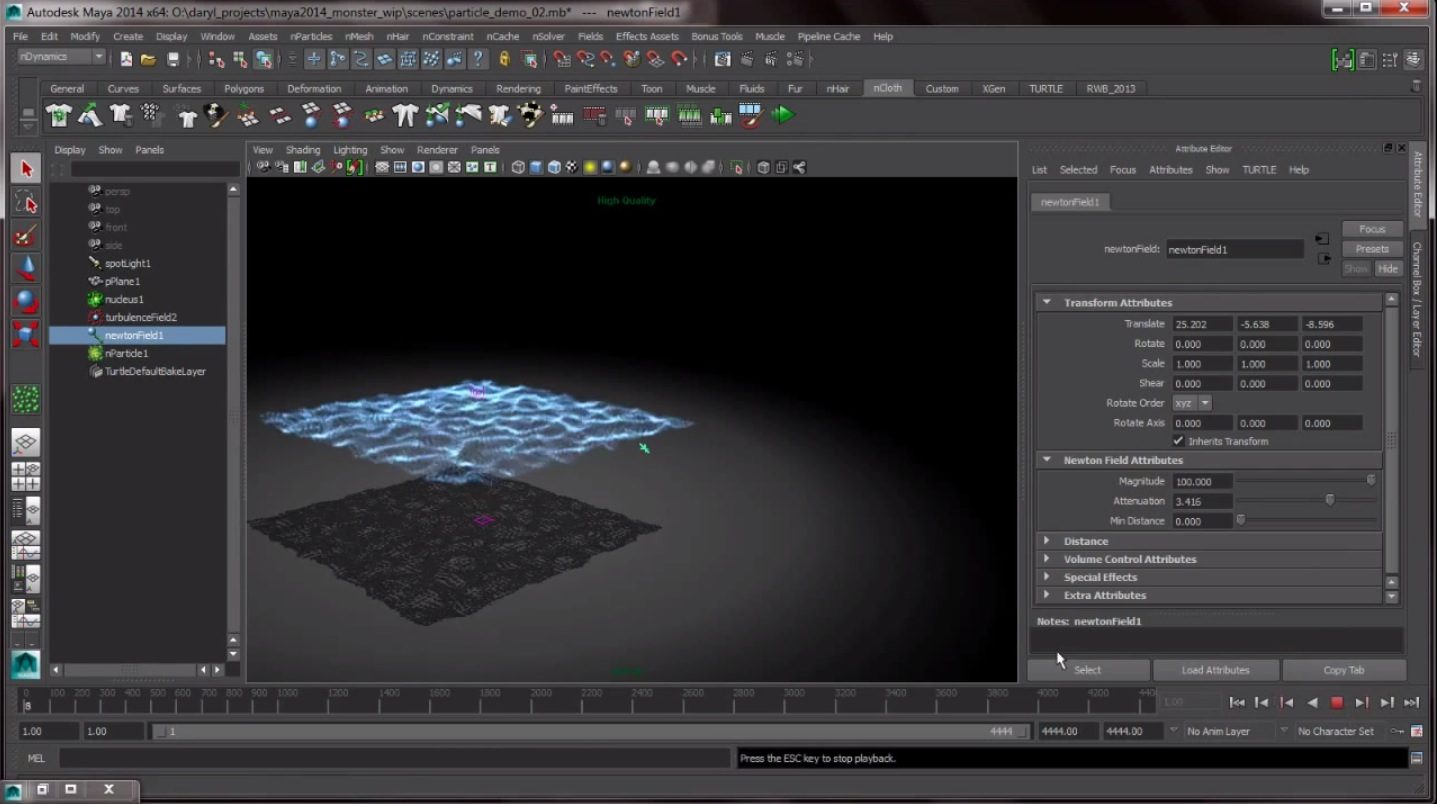
Task: Select turbulenceField2 in the Outliner
Action: coord(140,317)
